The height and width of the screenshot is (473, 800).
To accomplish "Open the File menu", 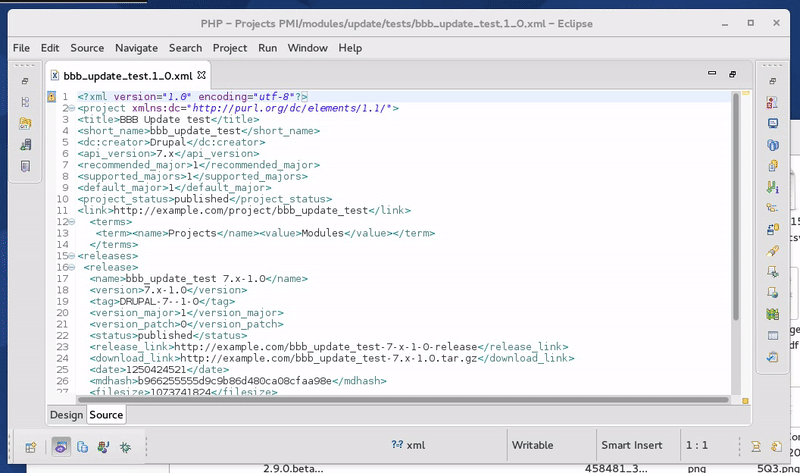I will (21, 48).
